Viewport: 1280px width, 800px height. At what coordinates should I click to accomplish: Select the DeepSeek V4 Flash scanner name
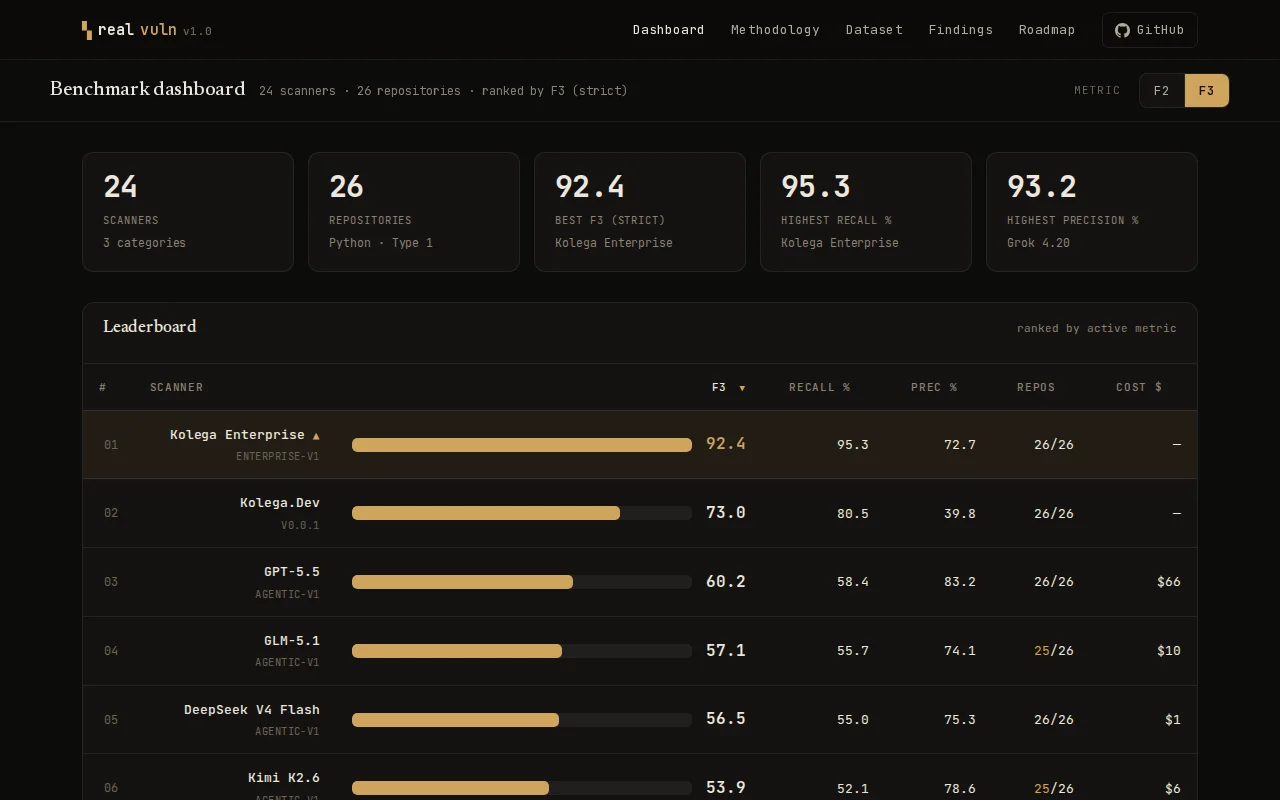pos(252,710)
